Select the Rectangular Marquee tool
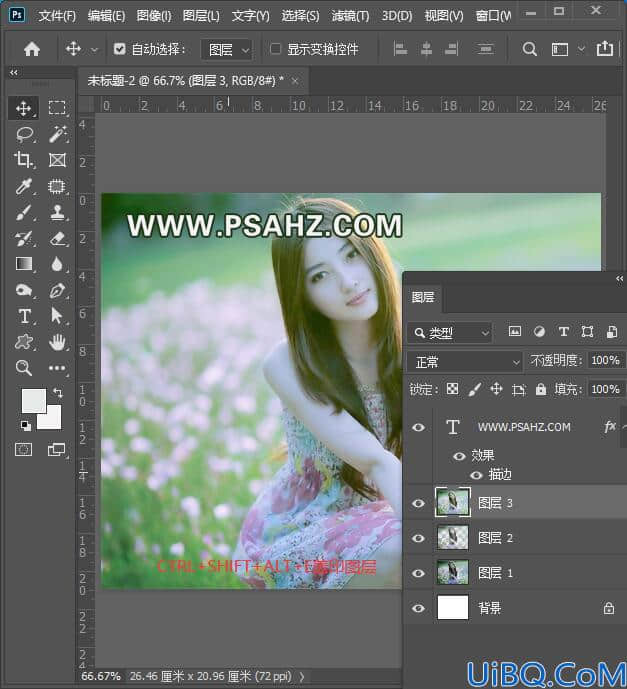The image size is (627, 689). [57, 108]
